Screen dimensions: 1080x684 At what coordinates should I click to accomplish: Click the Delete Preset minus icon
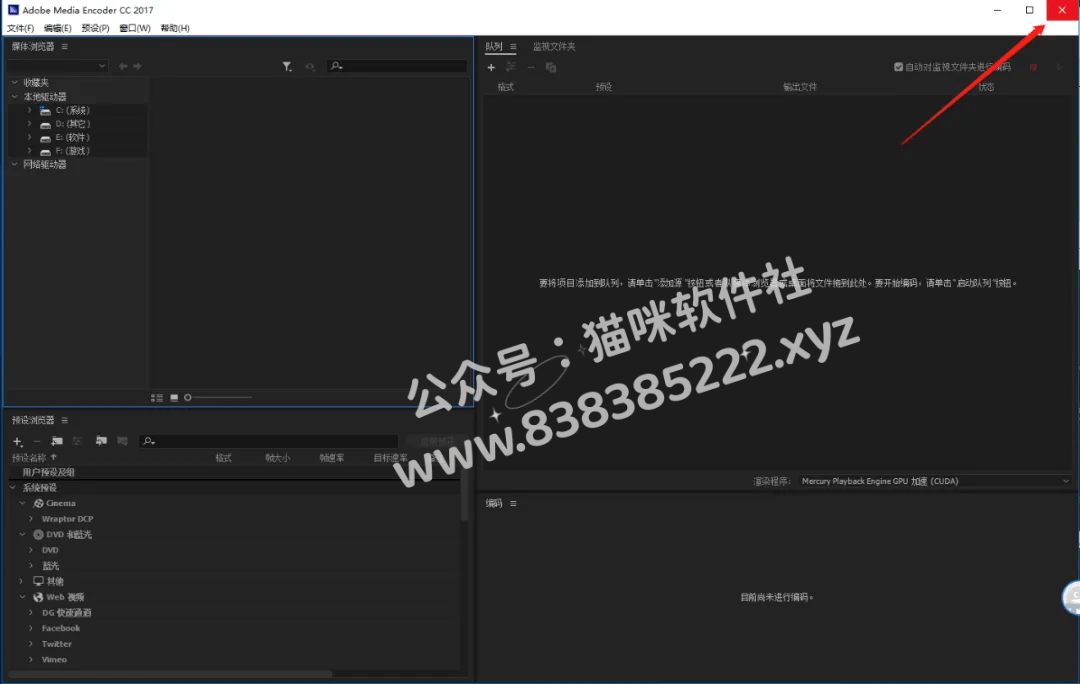coord(37,442)
